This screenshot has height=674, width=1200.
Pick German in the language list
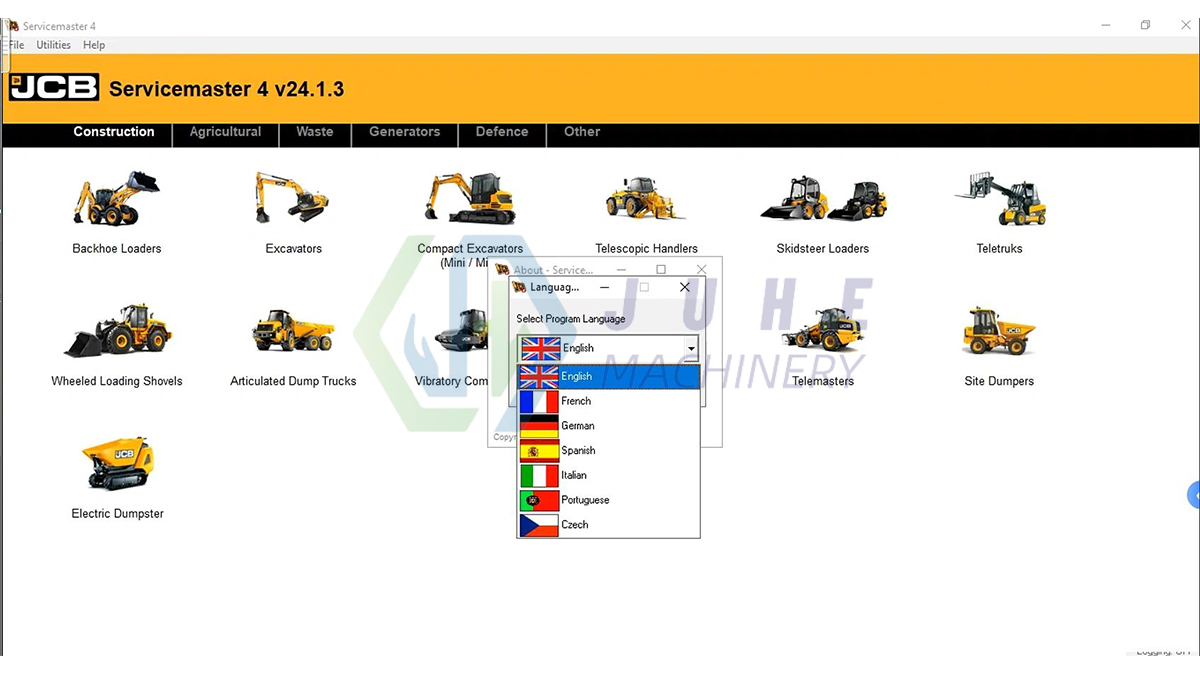[608, 426]
